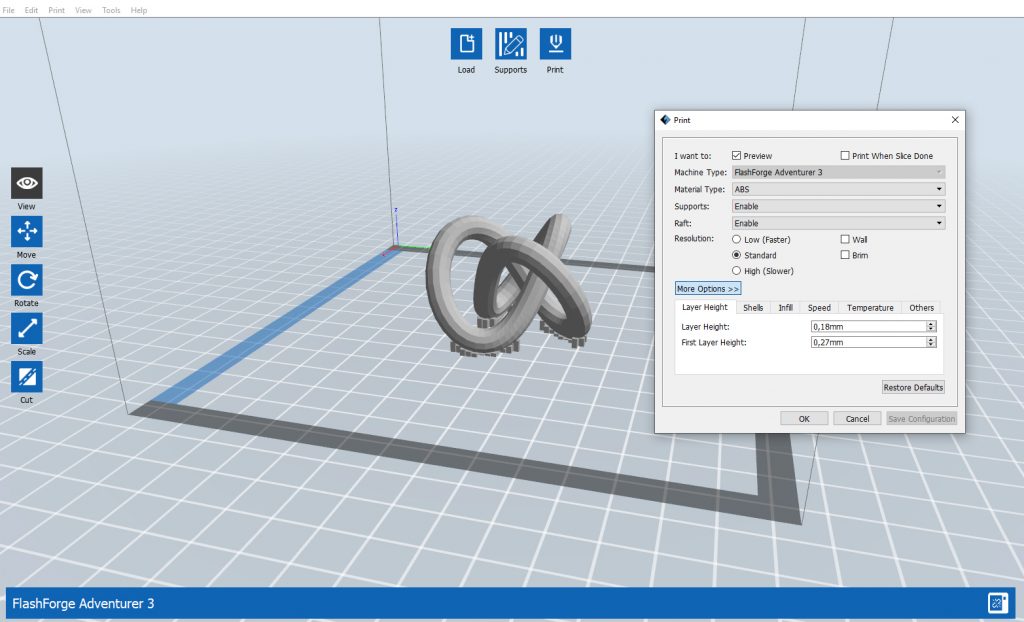This screenshot has height=622, width=1024.
Task: Open the Material Type dropdown
Action: point(940,189)
